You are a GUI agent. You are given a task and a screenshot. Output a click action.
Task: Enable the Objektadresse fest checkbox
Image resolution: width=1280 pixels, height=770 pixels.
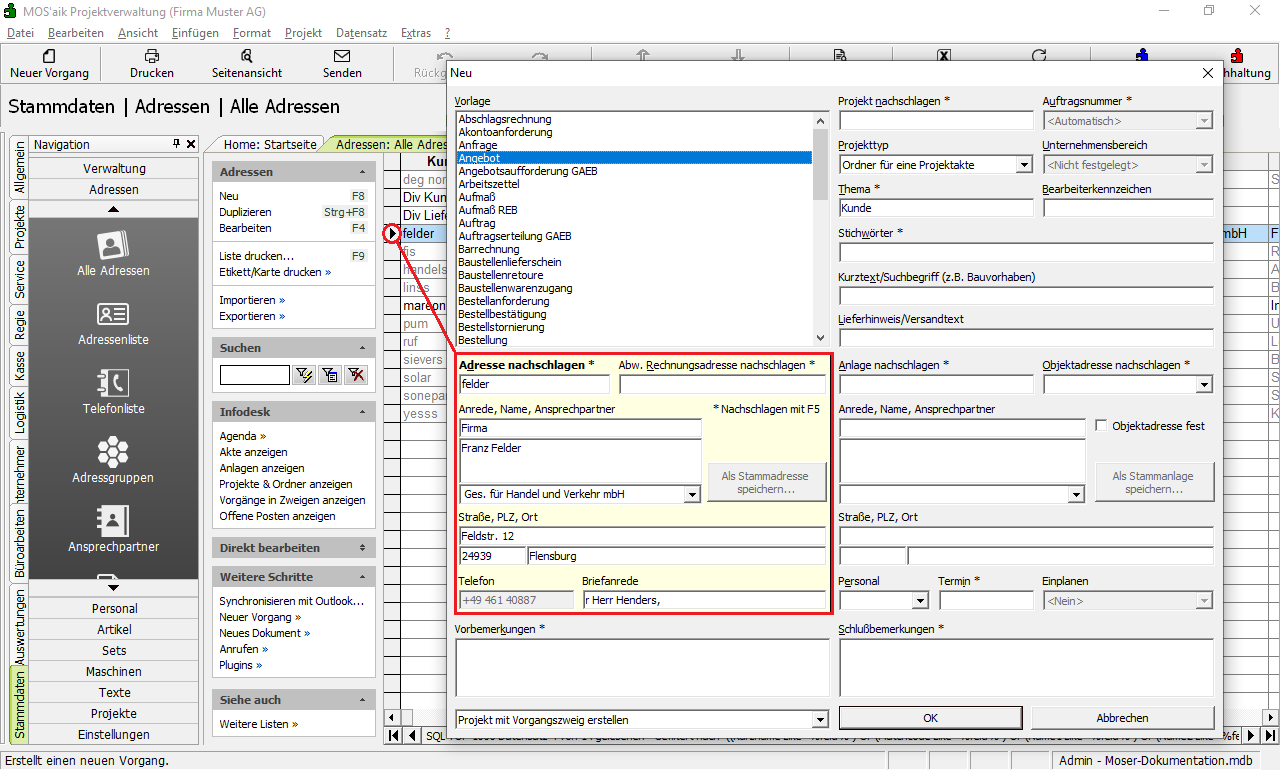[x=1102, y=426]
